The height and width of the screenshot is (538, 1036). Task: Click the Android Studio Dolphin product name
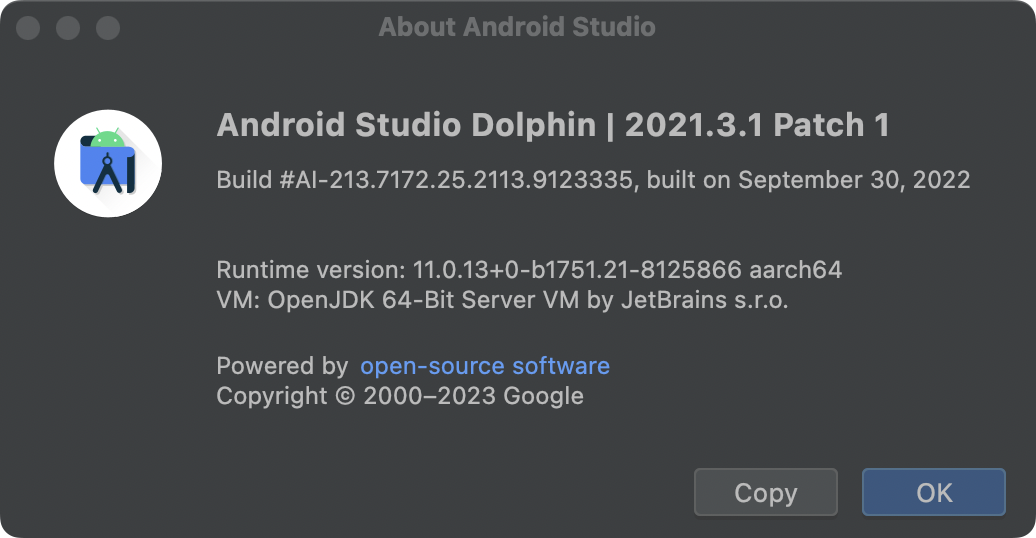[406, 126]
